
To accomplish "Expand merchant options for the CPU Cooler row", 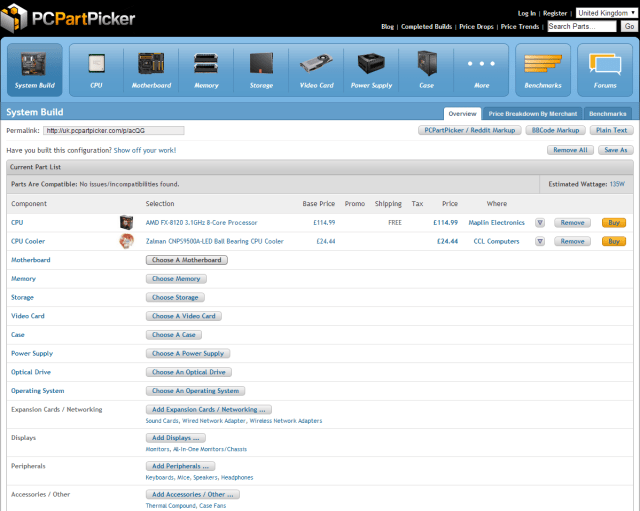I will (540, 242).
